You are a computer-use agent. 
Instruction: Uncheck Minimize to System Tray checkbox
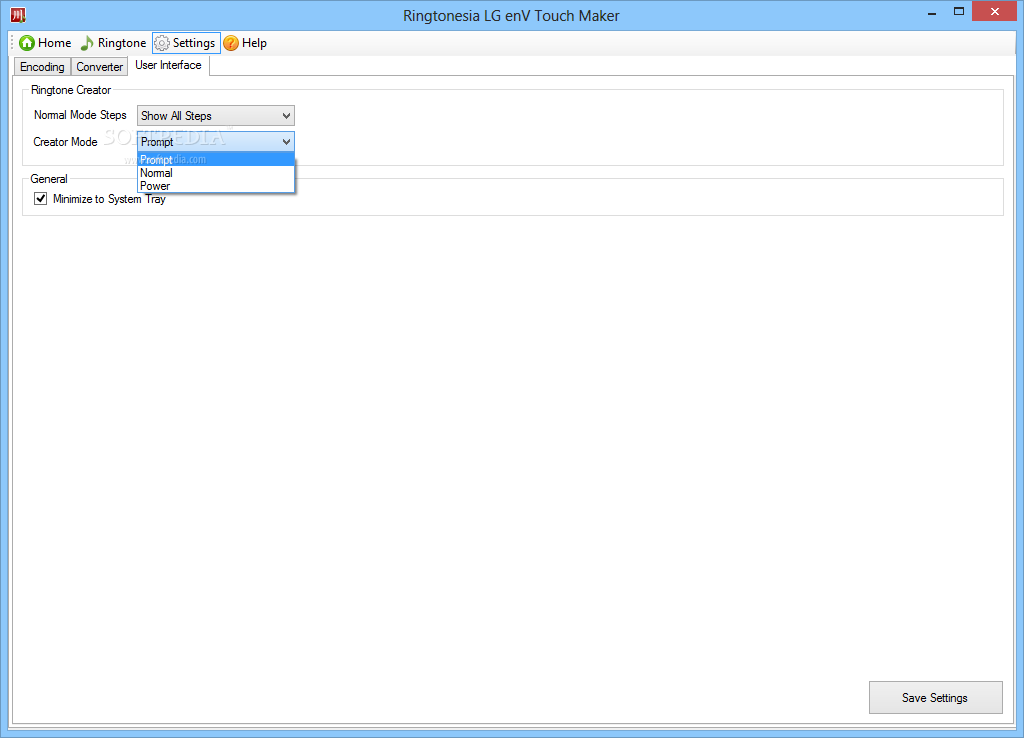point(40,199)
